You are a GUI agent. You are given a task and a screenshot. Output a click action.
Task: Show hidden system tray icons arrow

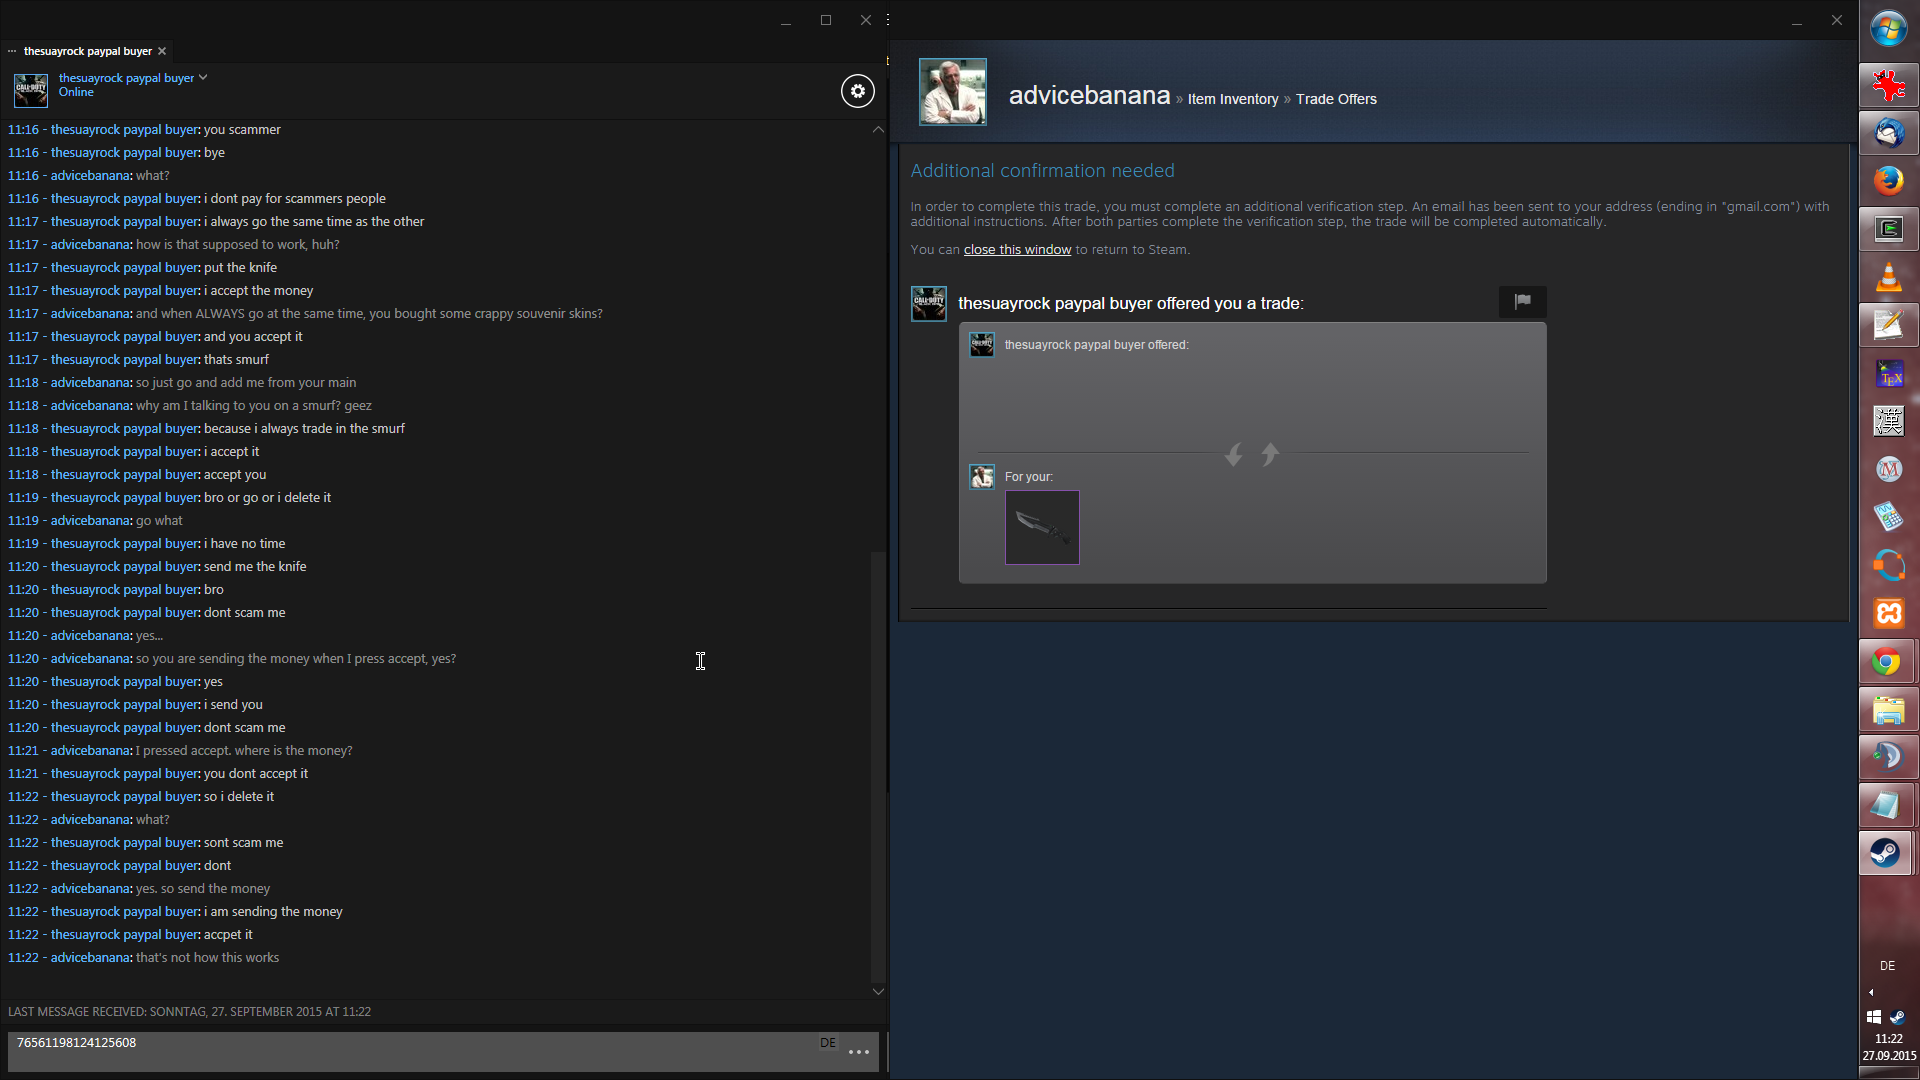coord(1871,993)
